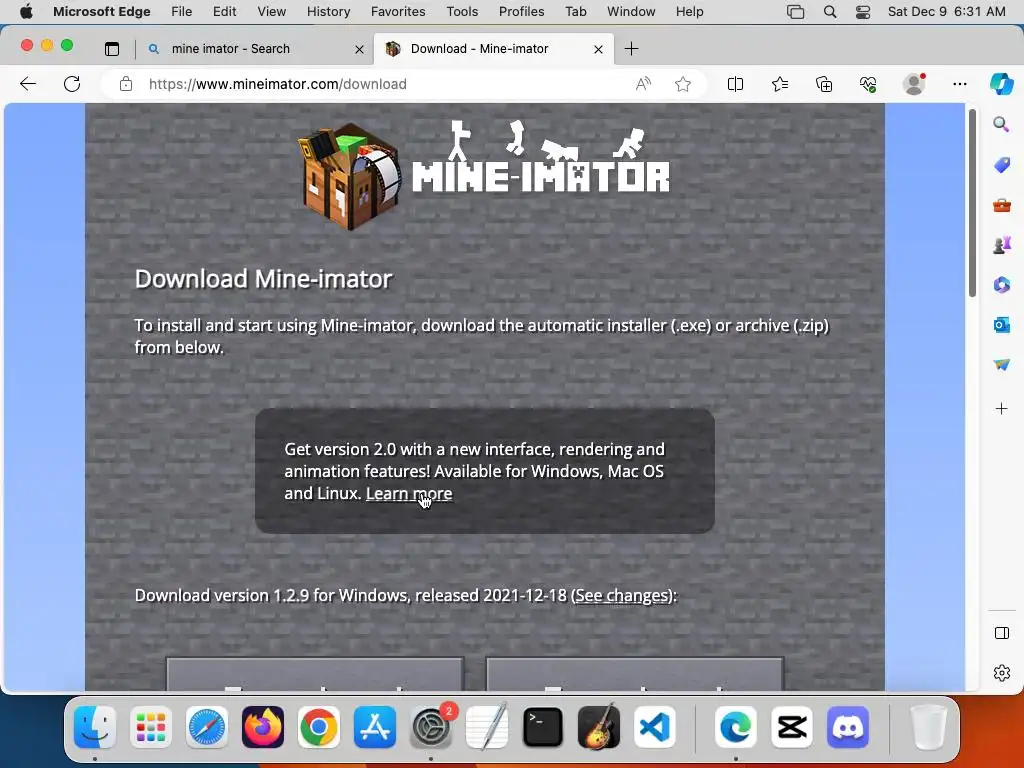Close the mine imator - Search tab
This screenshot has width=1024, height=768.
click(359, 49)
